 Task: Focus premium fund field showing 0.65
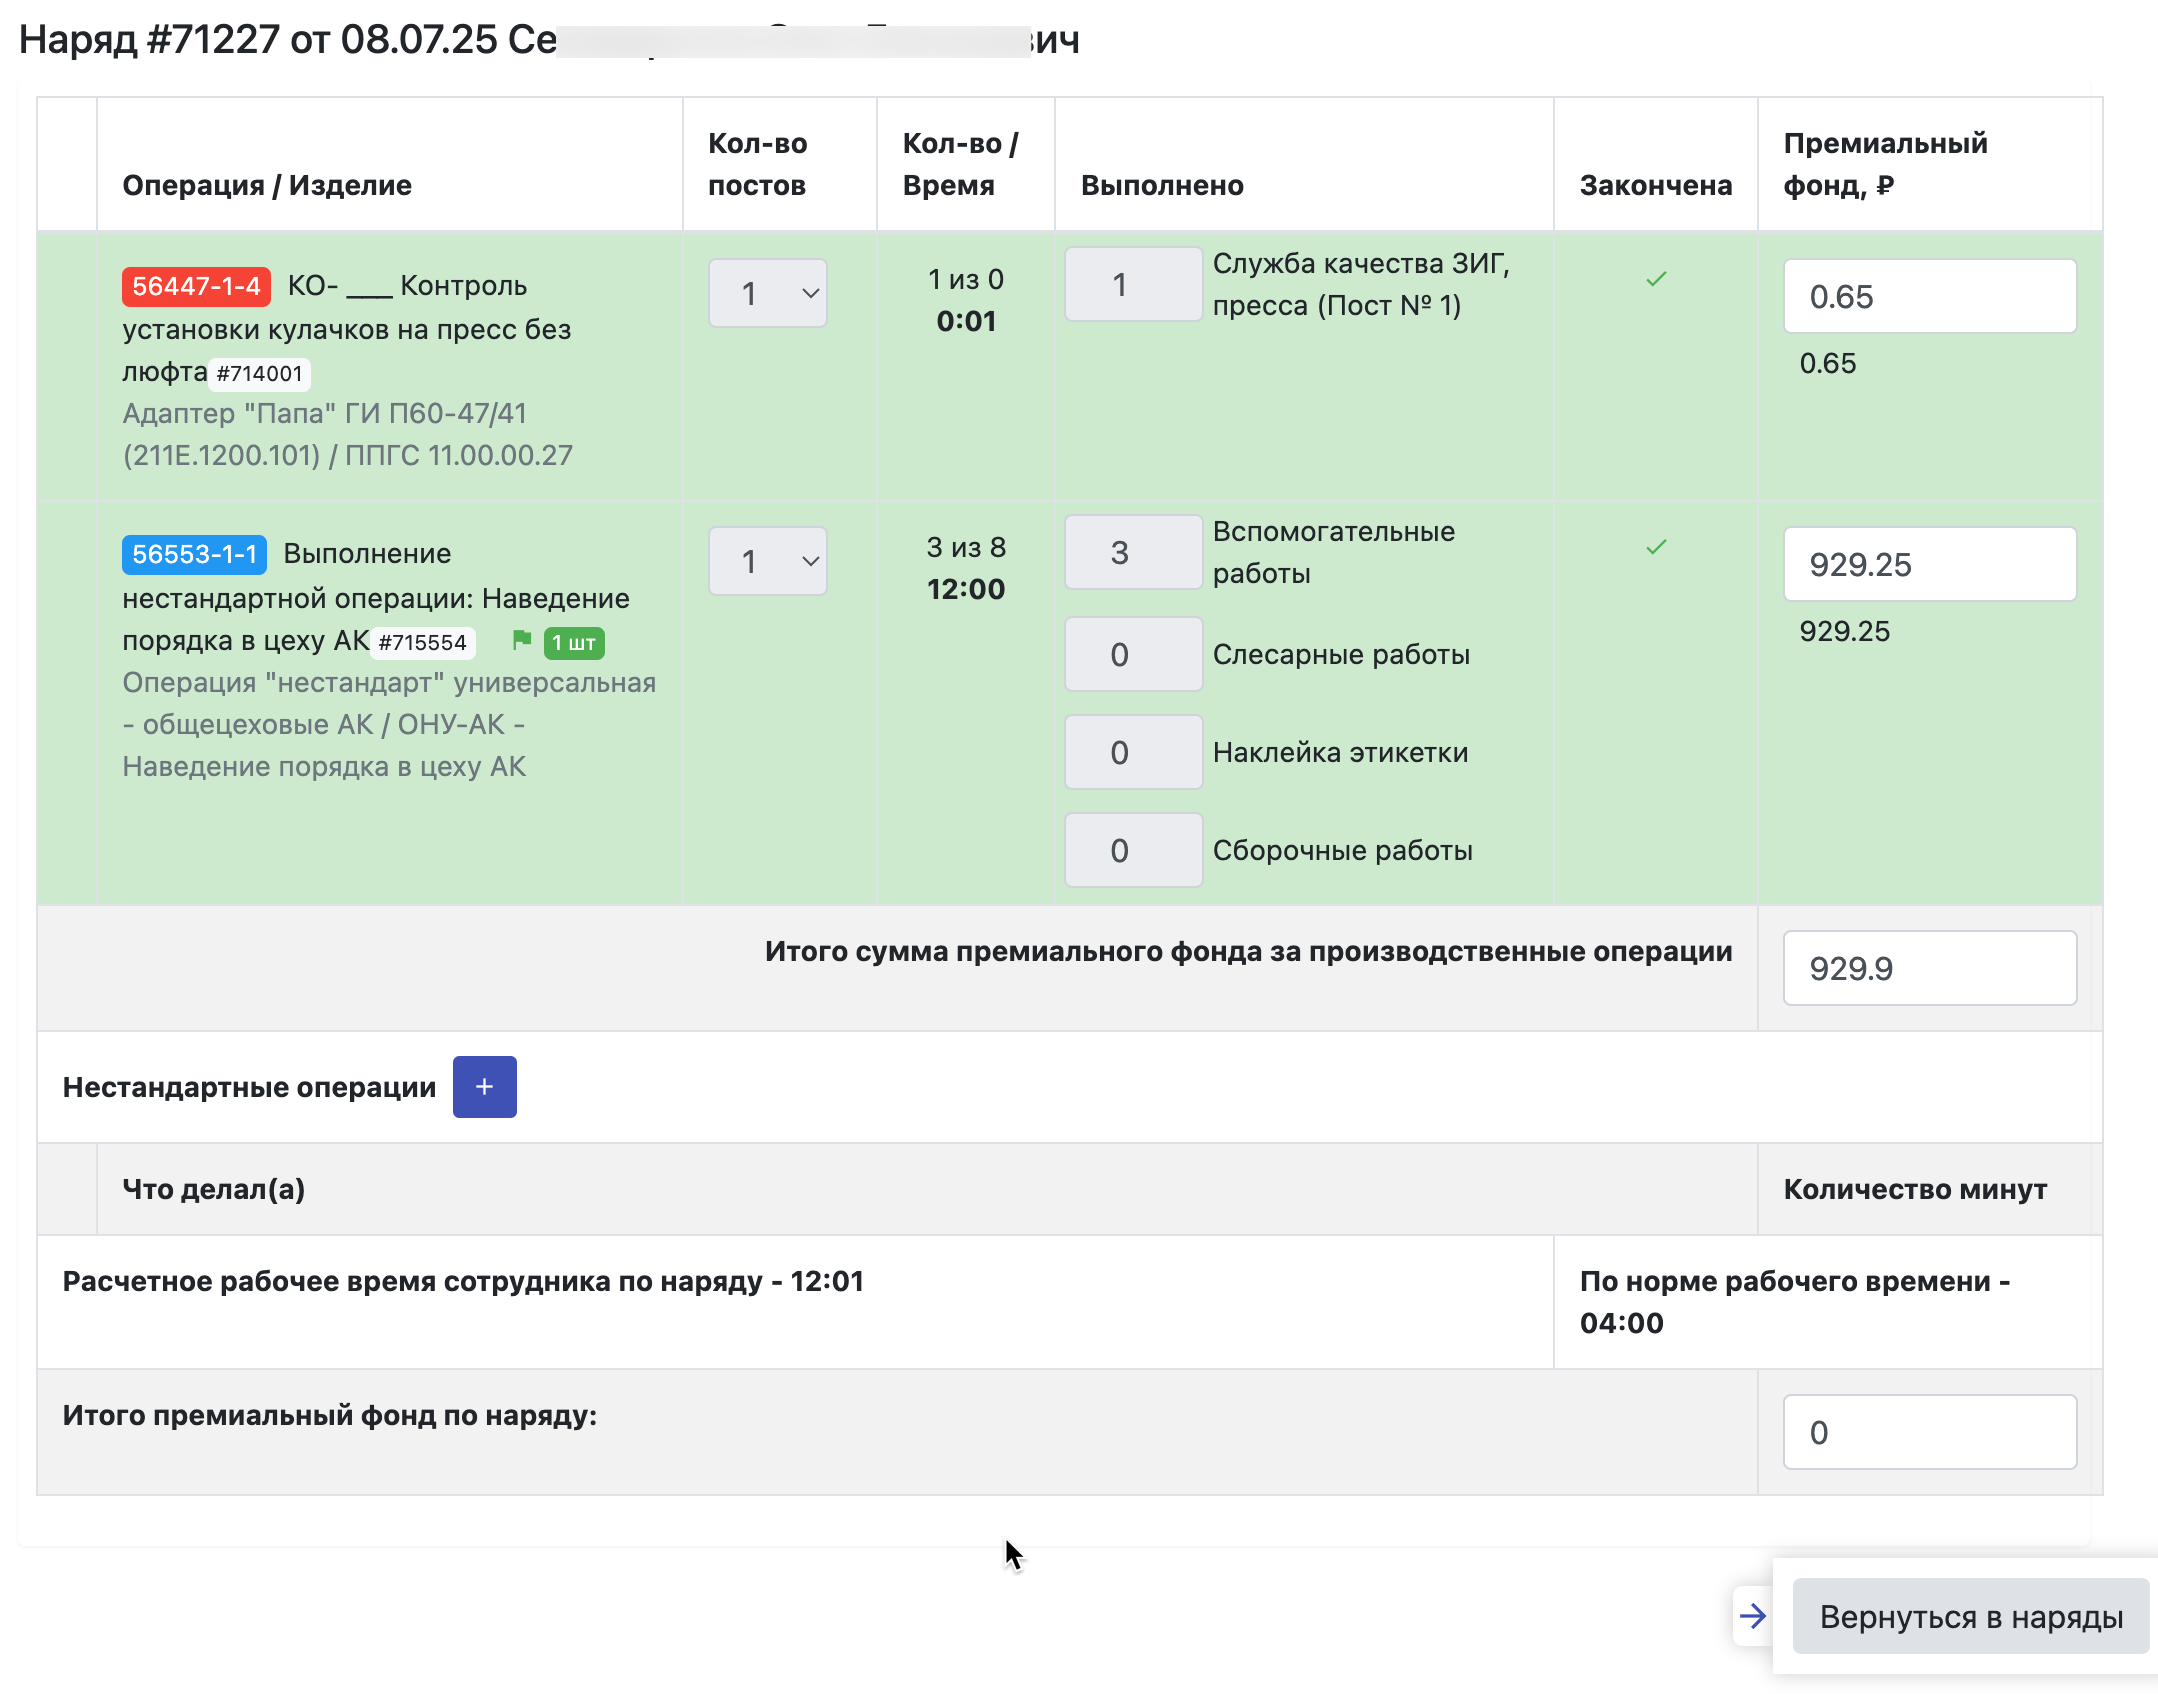pyautogui.click(x=1929, y=297)
